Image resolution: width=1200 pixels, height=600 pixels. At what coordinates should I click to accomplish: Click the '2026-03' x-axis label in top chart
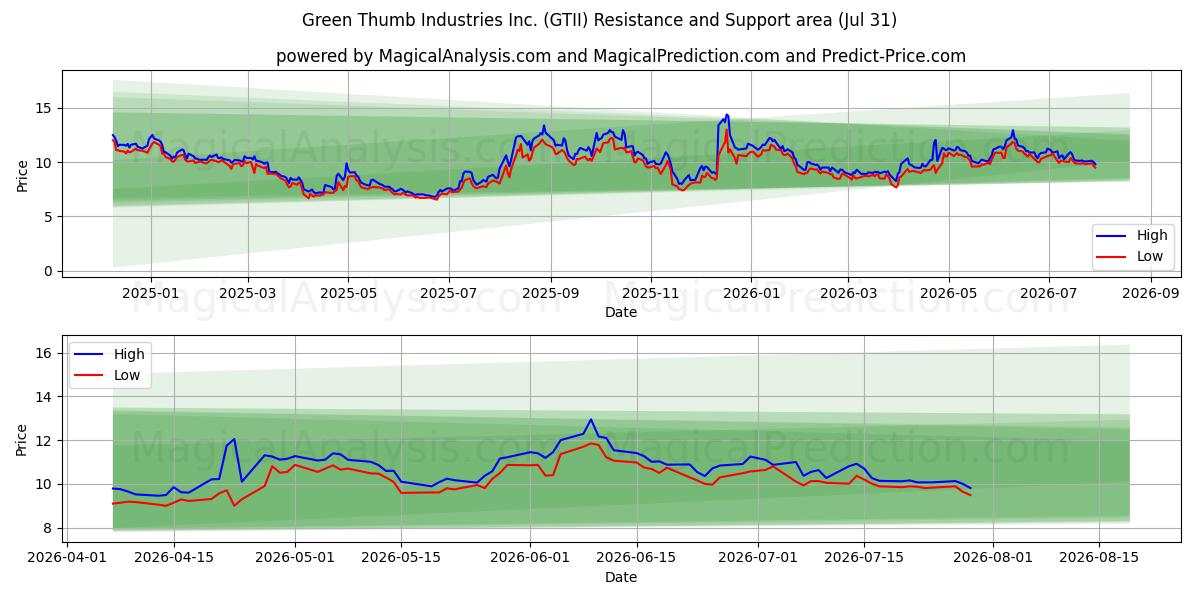click(847, 294)
